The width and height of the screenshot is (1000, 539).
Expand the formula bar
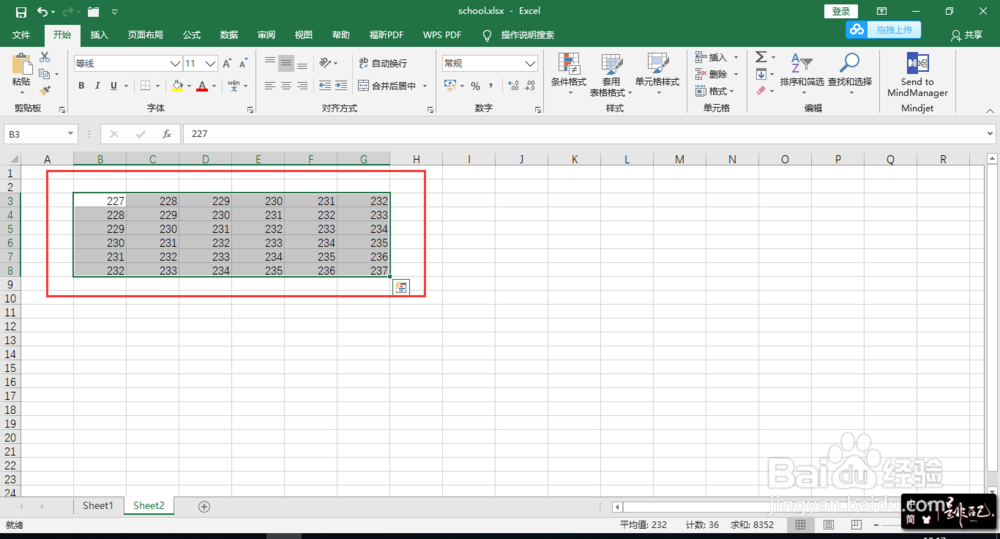(990, 134)
